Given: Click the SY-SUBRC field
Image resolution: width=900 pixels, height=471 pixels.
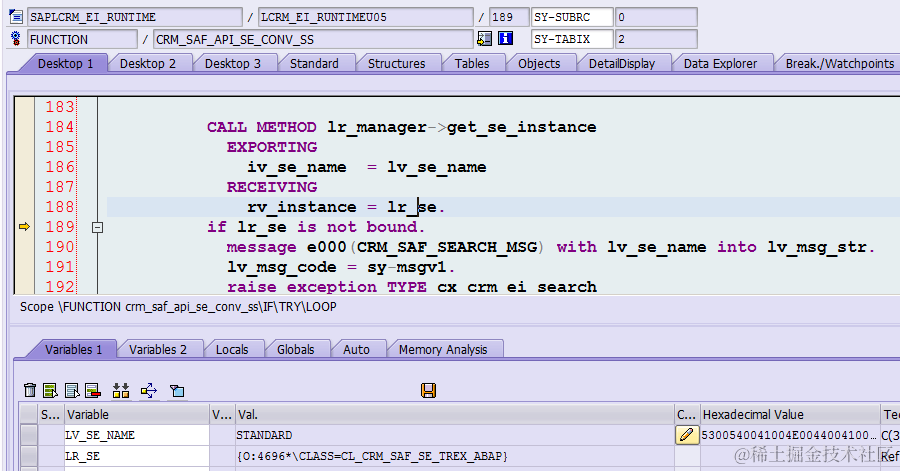Looking at the screenshot, I should [x=572, y=17].
